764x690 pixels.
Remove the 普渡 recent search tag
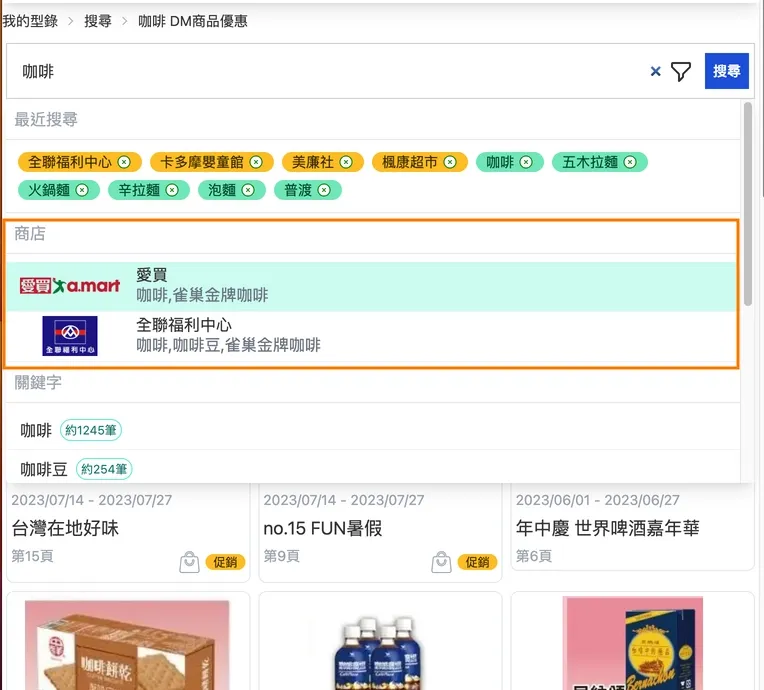[x=324, y=190]
